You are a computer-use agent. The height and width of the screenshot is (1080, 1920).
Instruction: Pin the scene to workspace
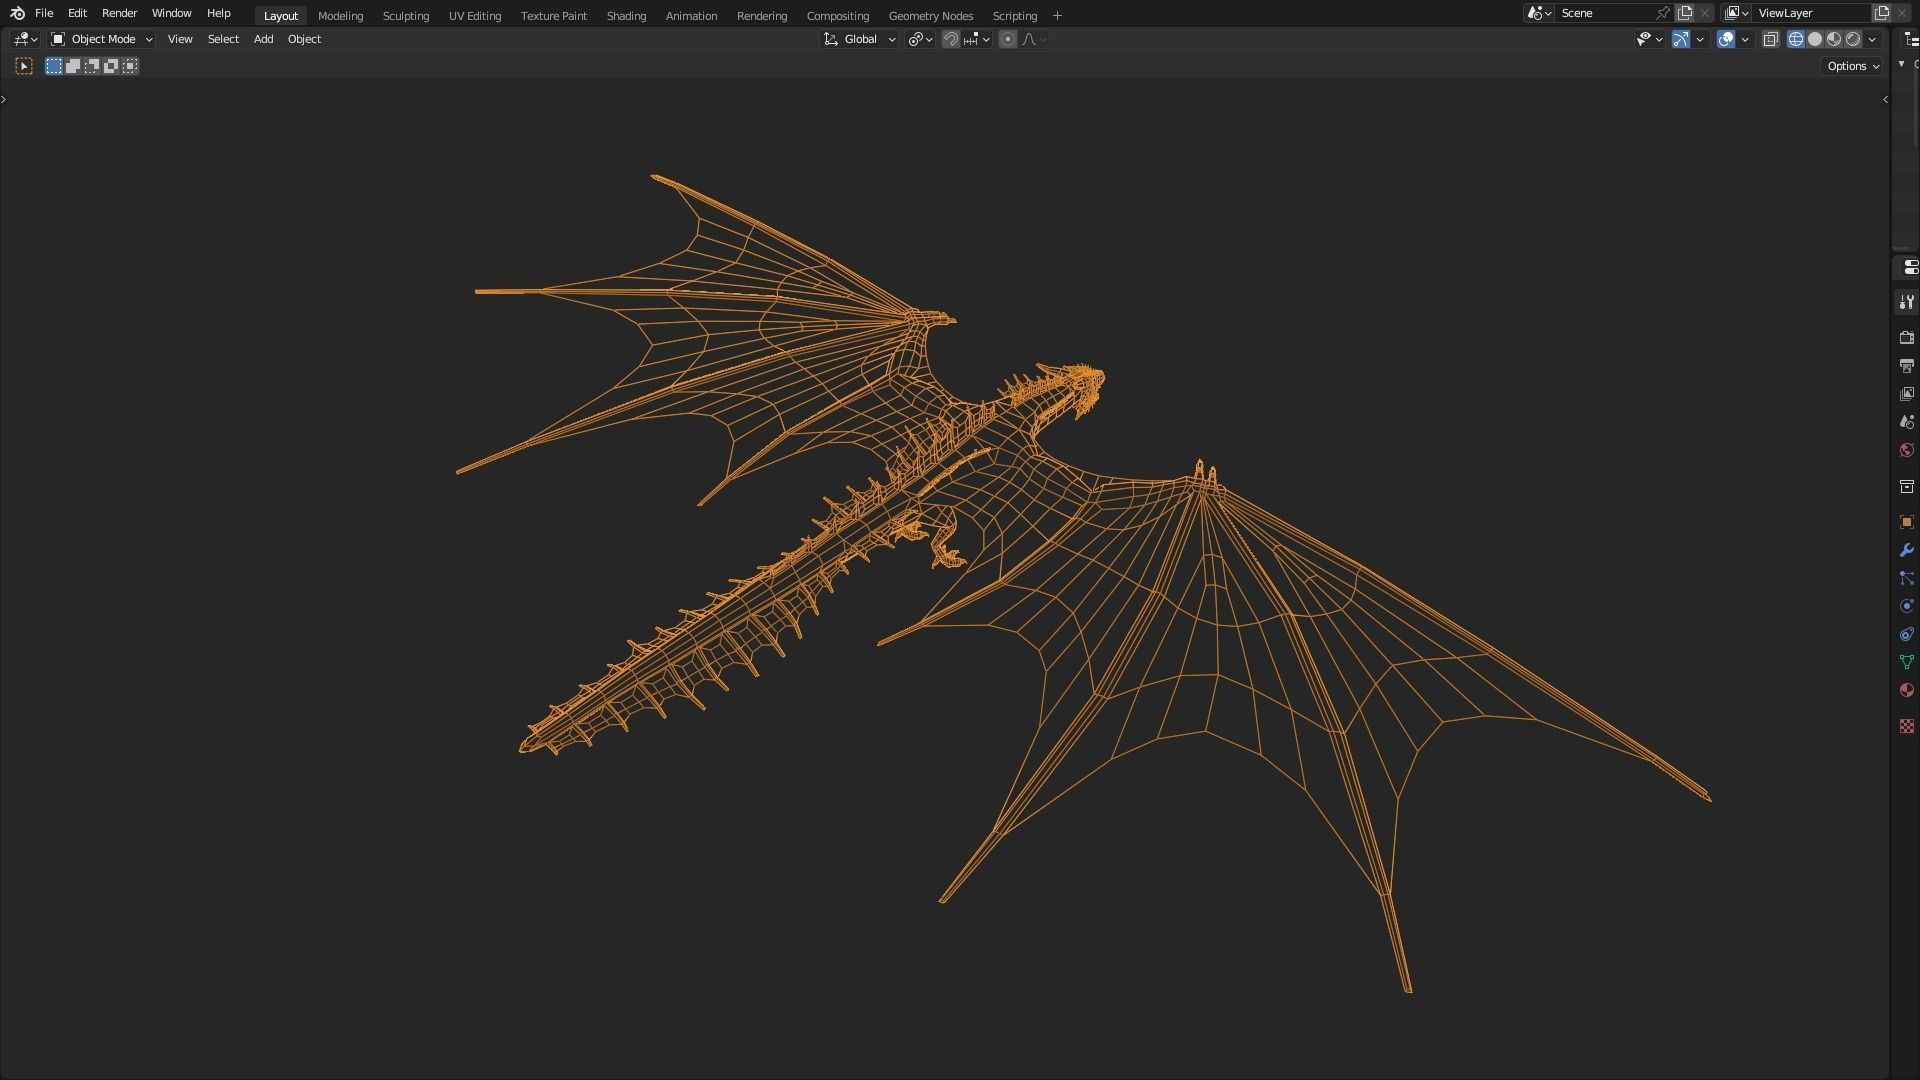pos(1663,13)
